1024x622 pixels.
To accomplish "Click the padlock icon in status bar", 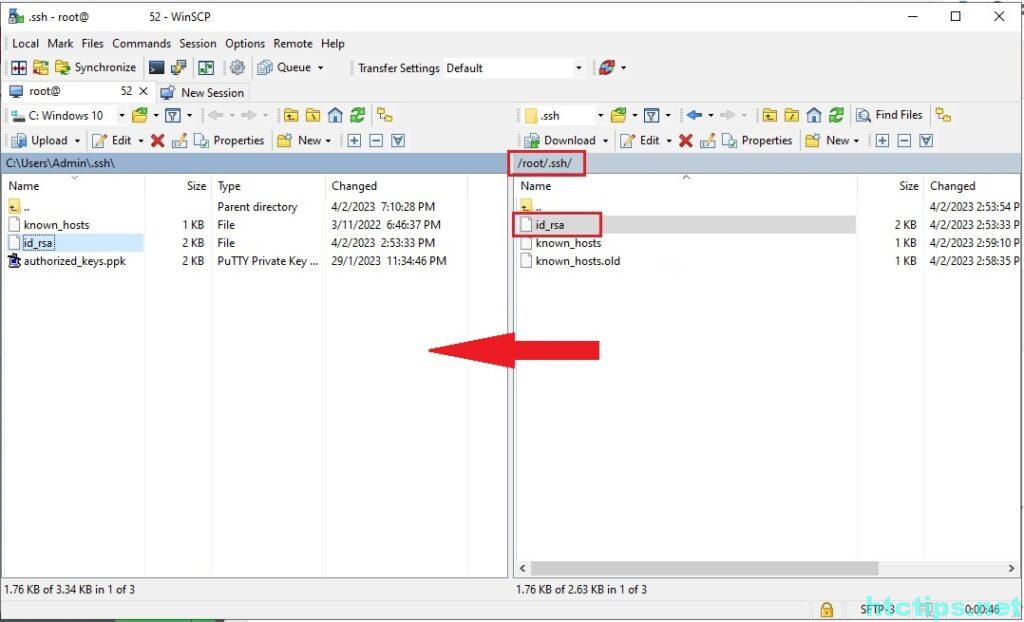I will (827, 610).
